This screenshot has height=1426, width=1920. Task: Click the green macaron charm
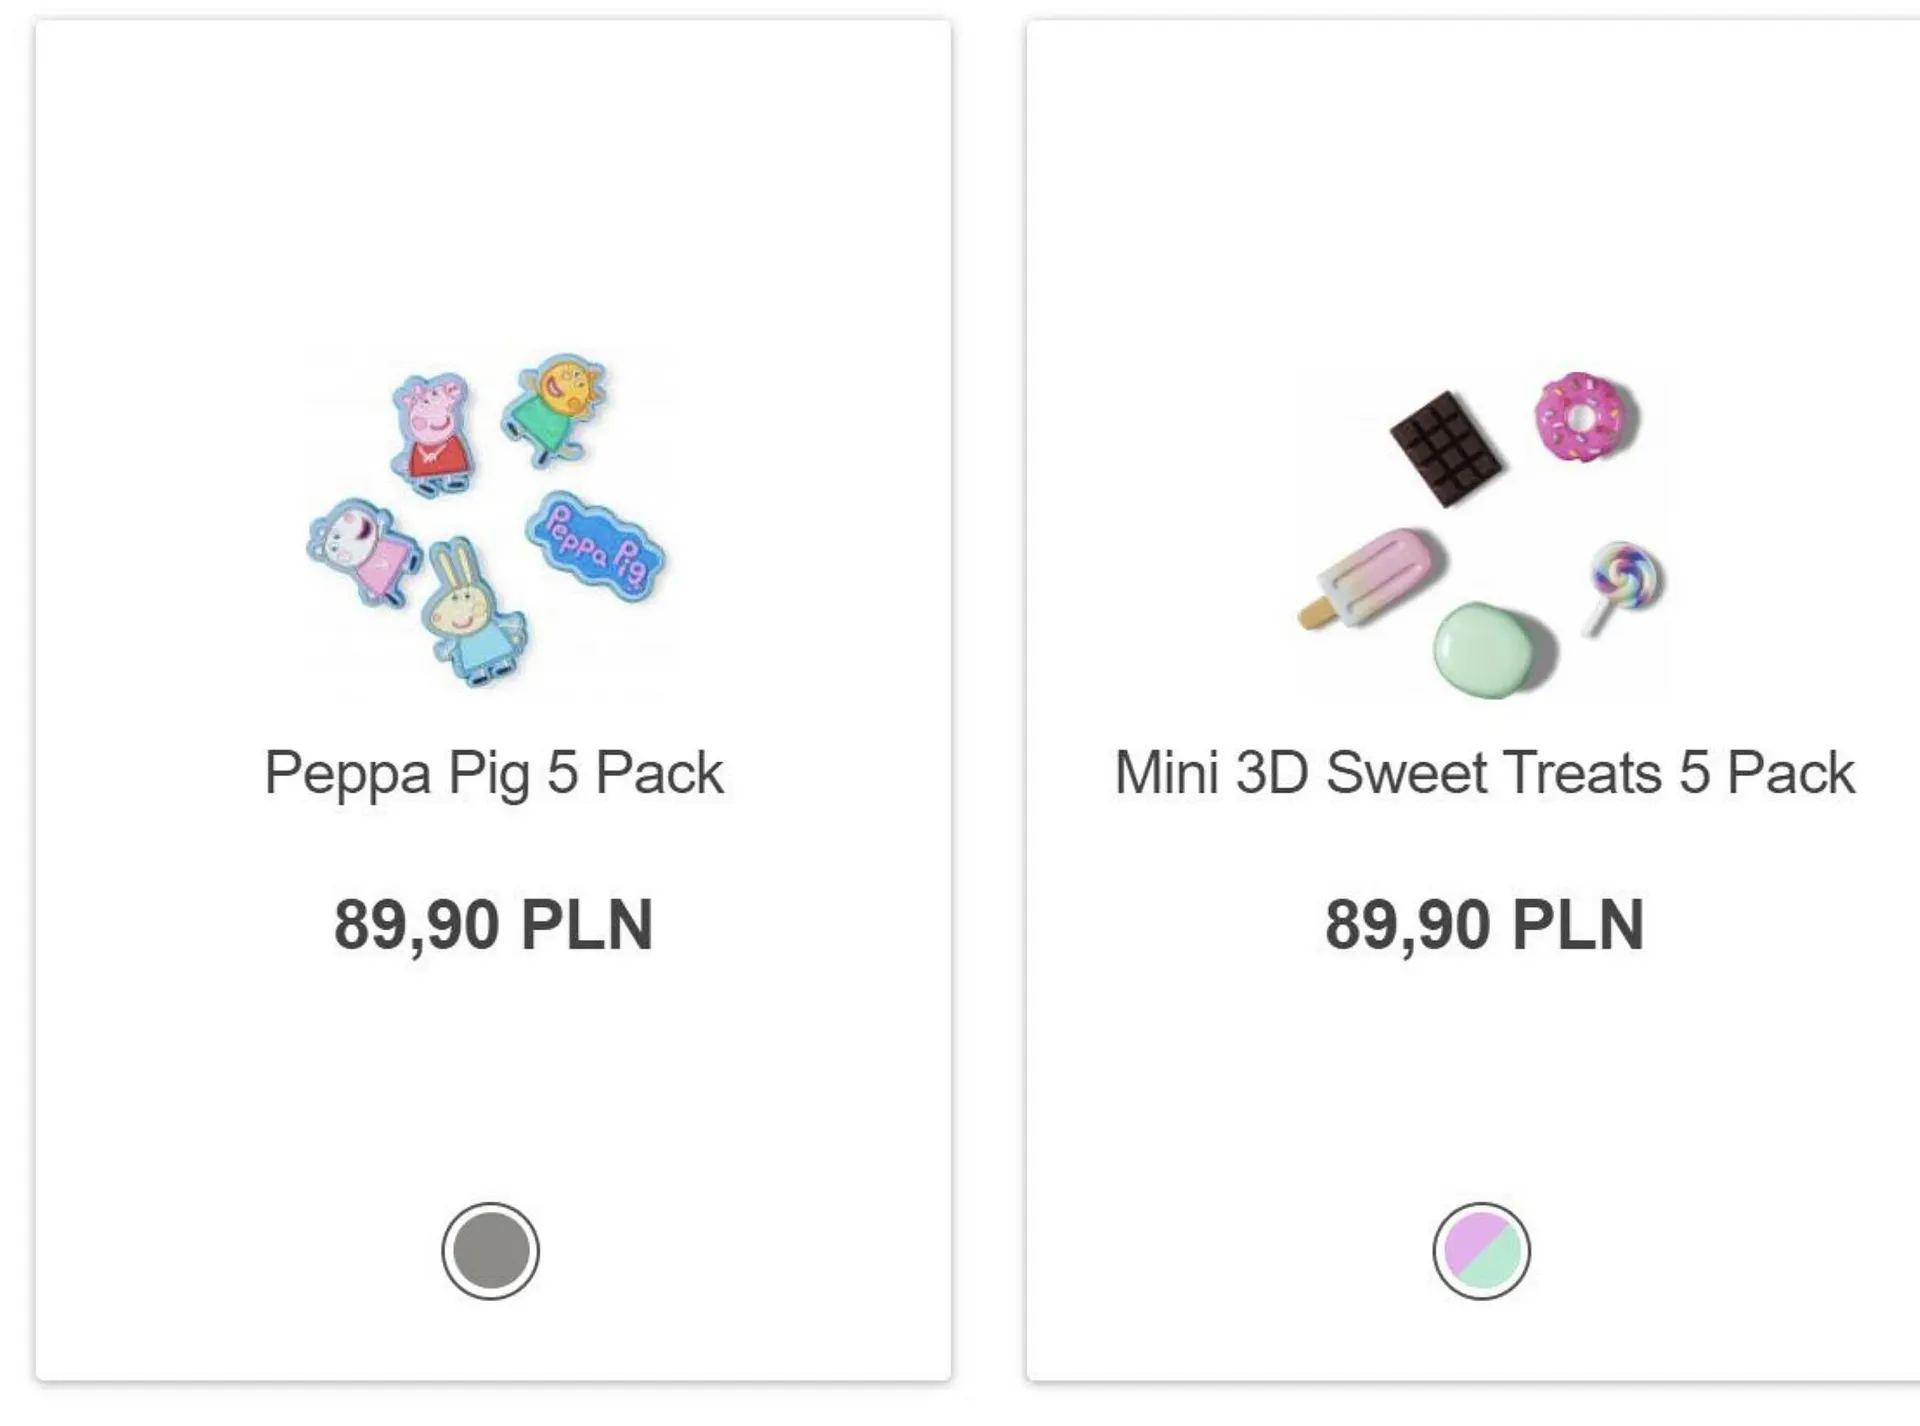click(1486, 649)
